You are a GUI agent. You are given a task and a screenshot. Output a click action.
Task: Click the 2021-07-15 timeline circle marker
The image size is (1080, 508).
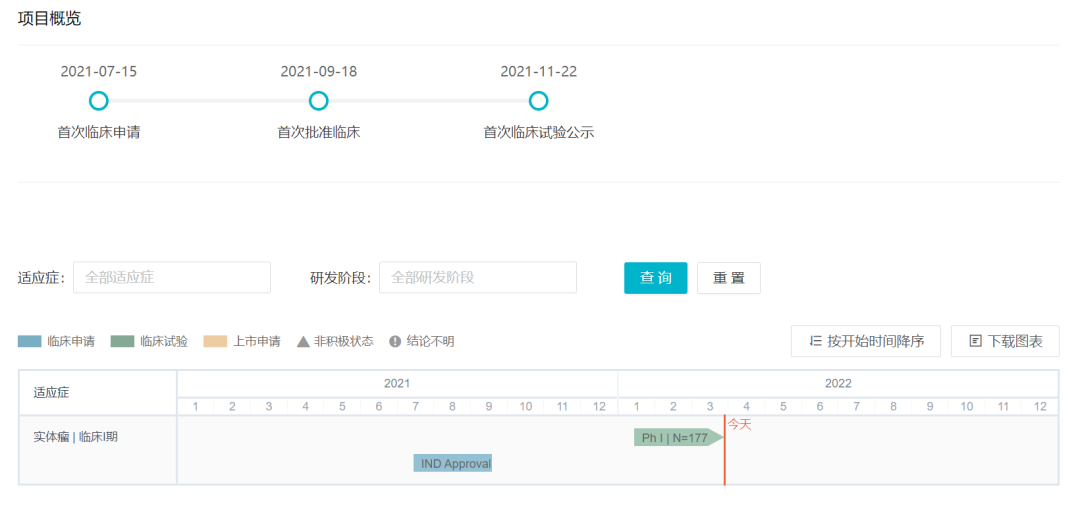point(98,101)
